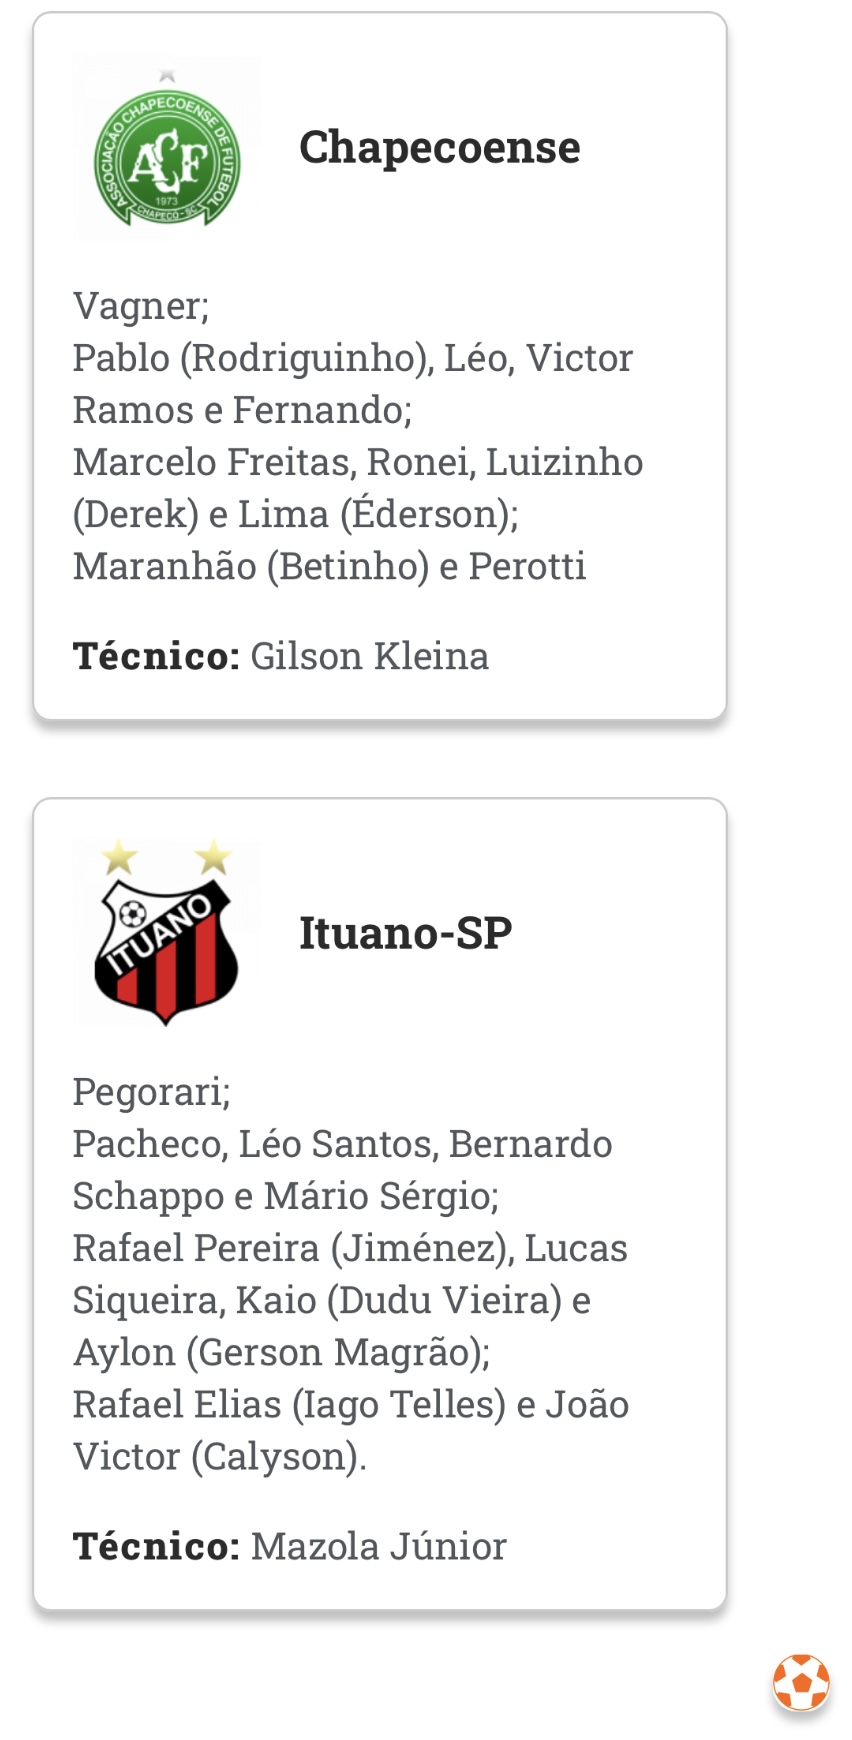Image resolution: width=852 pixels, height=1740 pixels.
Task: Click goalkeeper name Pegorari
Action: [x=152, y=1093]
